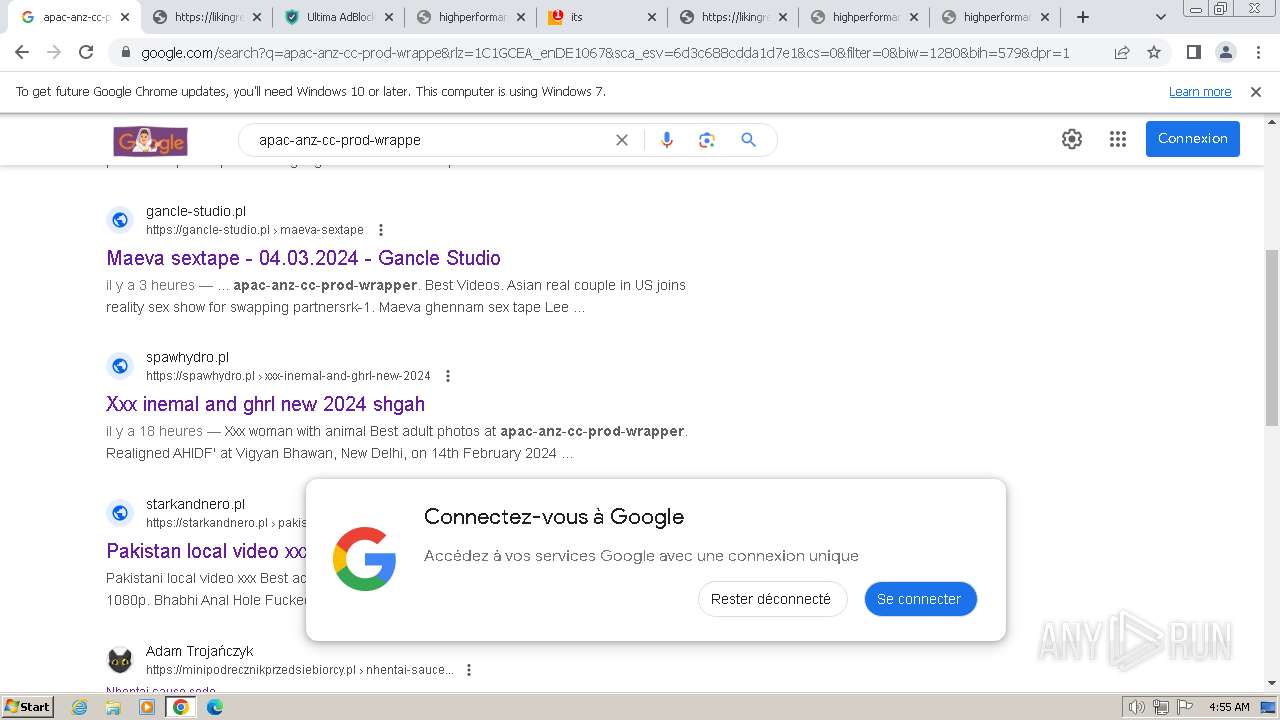Switch to first highperforman tab
The image size is (1280, 720).
(x=469, y=17)
